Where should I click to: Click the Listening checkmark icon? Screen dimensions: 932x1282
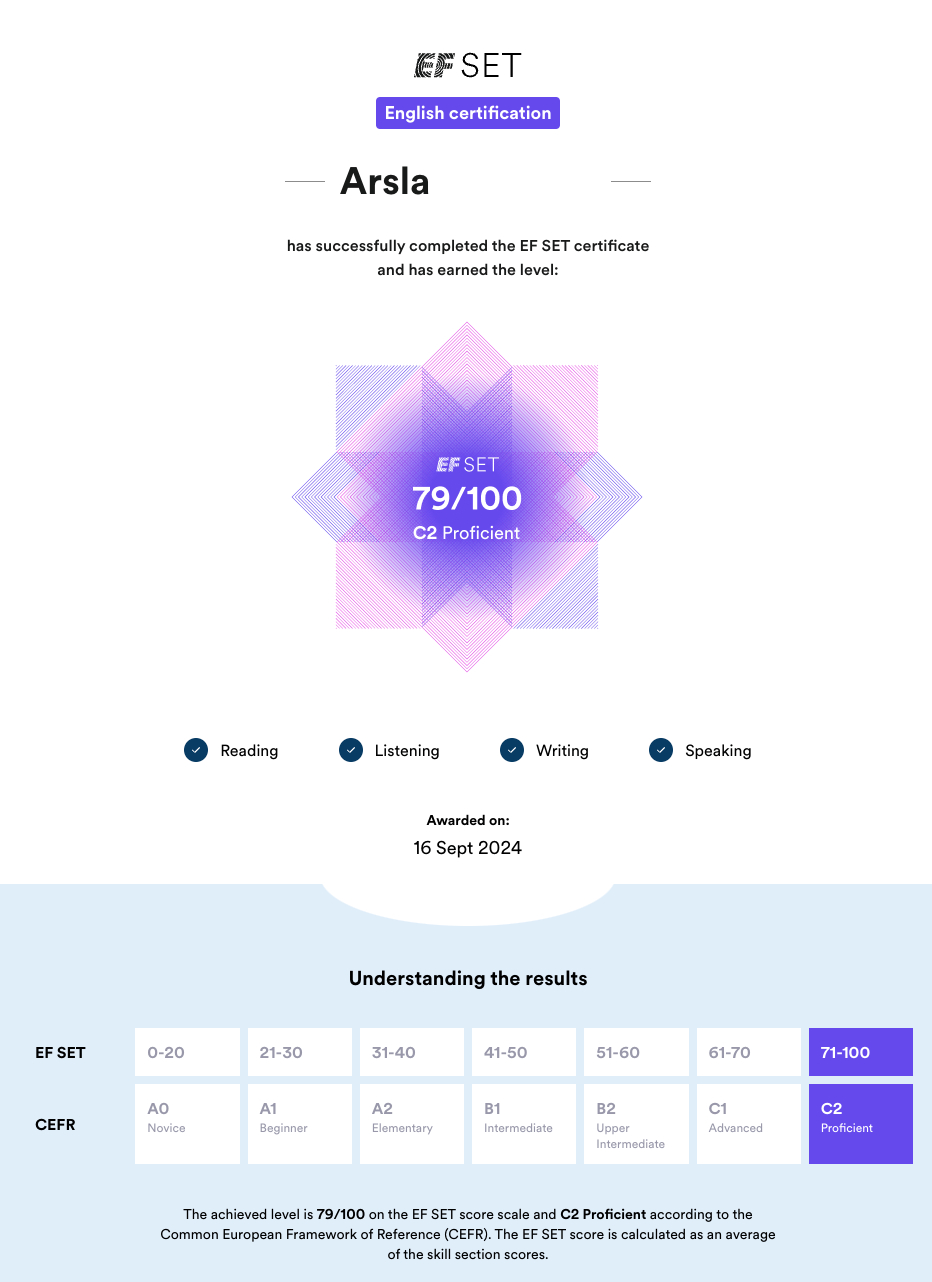(350, 750)
